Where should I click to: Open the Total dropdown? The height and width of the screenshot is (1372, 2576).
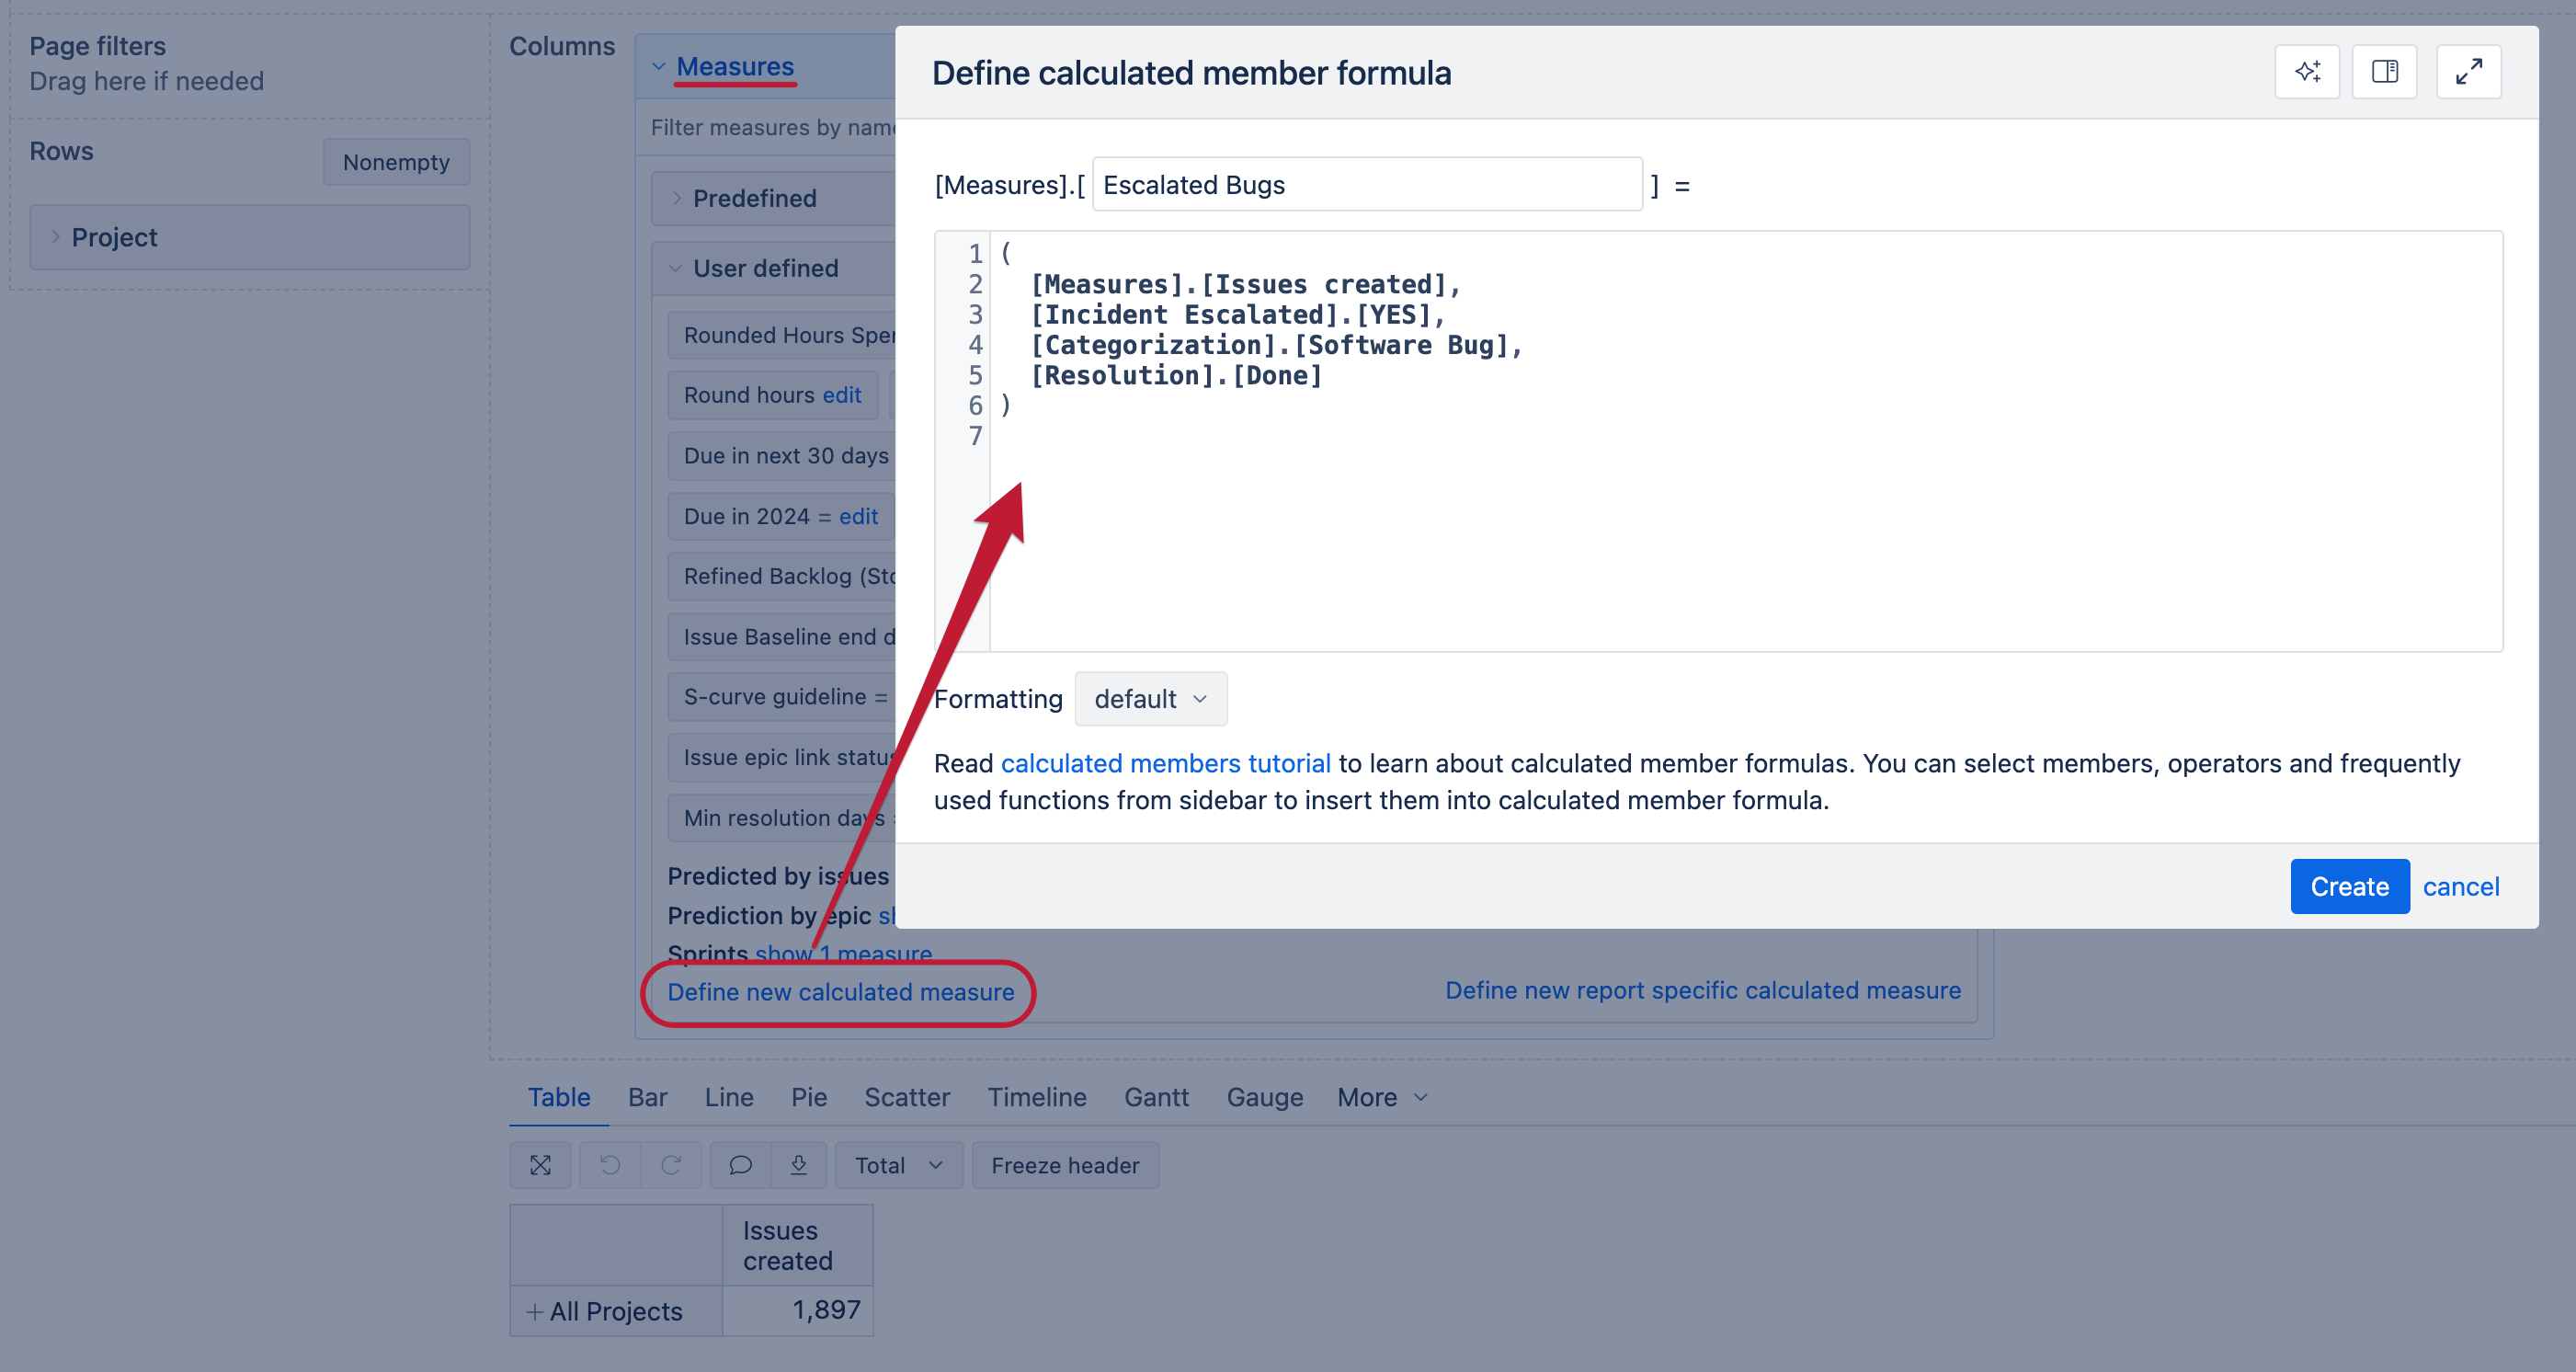tap(897, 1165)
